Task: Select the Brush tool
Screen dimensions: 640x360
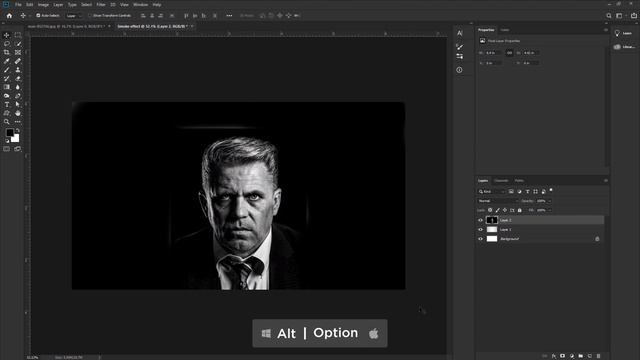Action: 7,70
